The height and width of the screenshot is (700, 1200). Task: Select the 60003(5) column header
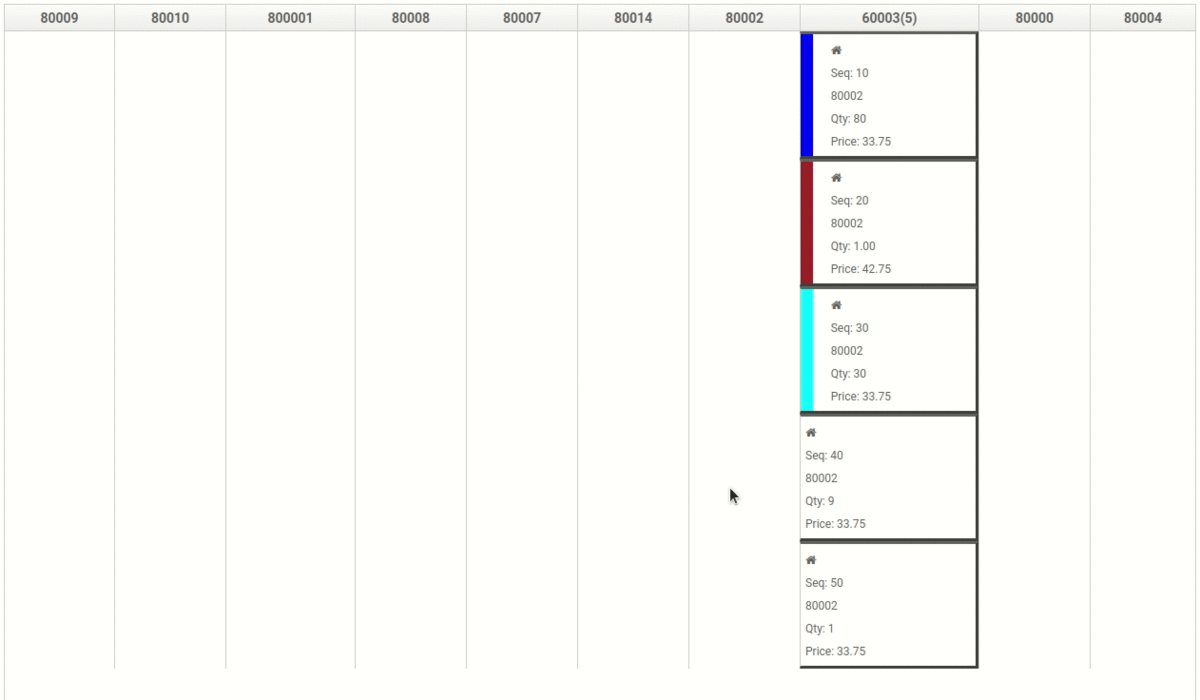coord(889,18)
